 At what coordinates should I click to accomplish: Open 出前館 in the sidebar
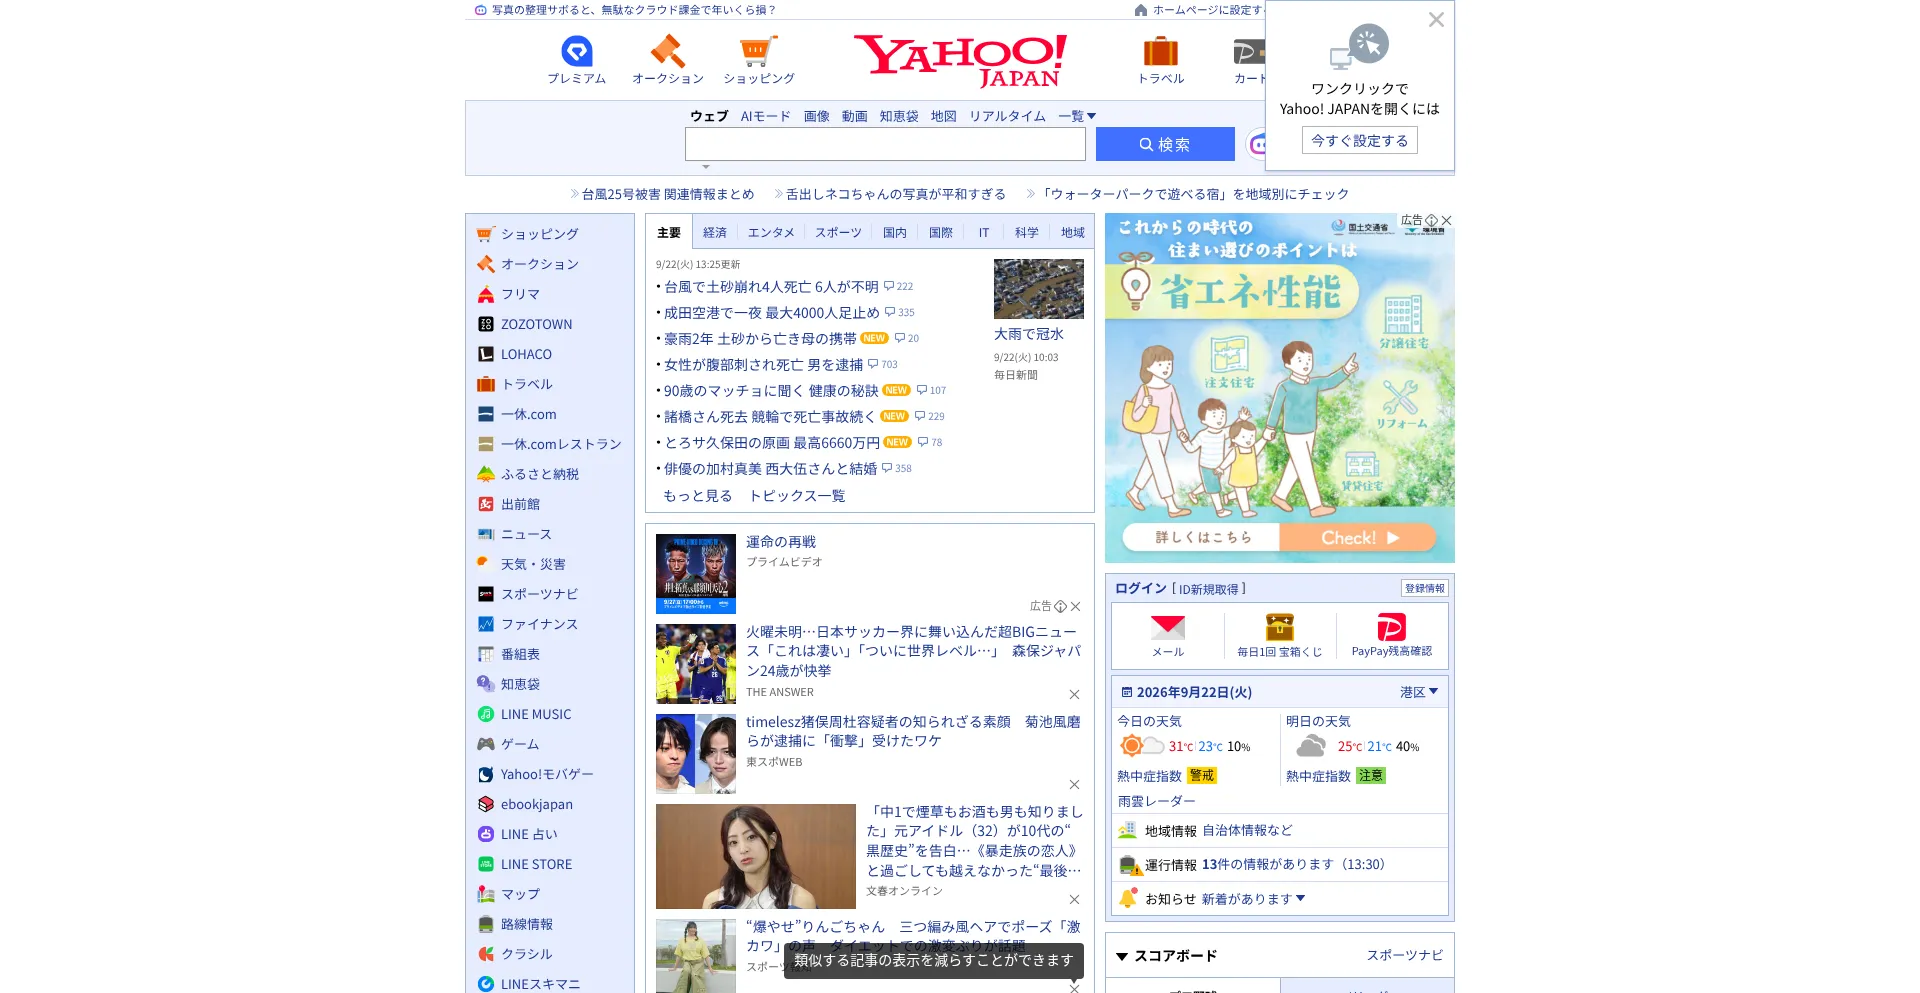pyautogui.click(x=520, y=504)
